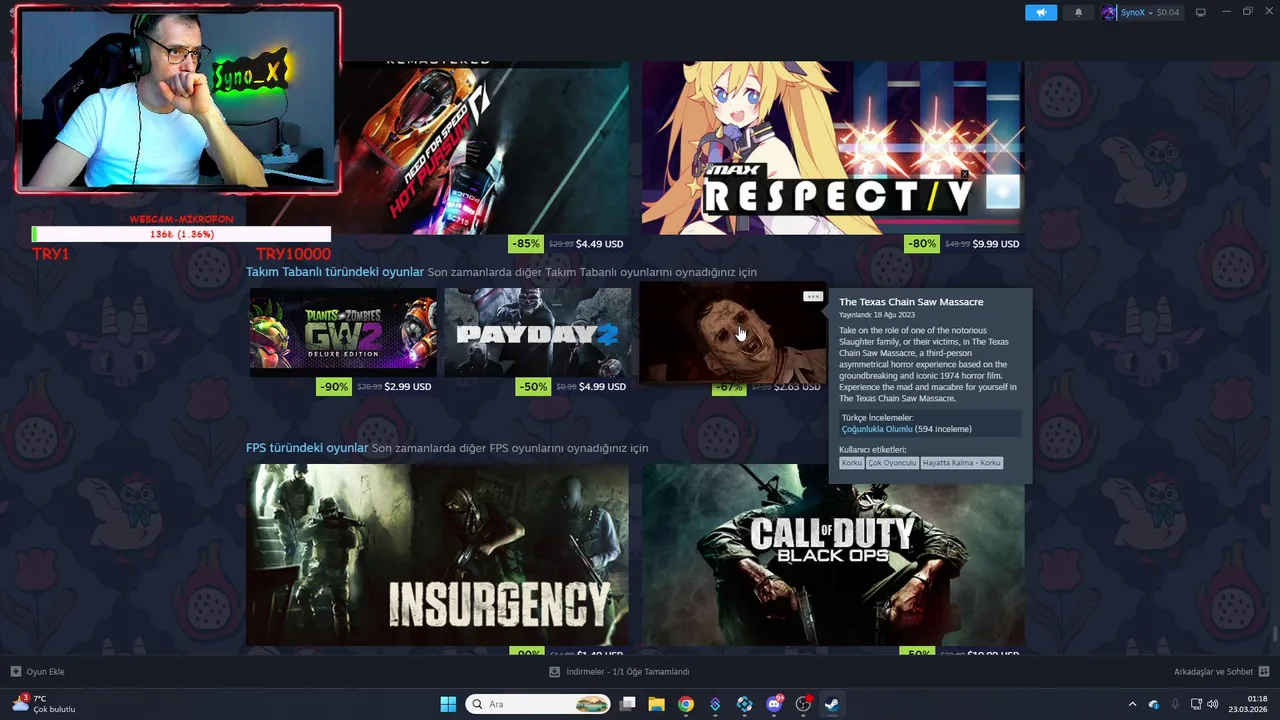This screenshot has width=1280, height=720.
Task: Show hidden system tray icons
Action: (1132, 704)
